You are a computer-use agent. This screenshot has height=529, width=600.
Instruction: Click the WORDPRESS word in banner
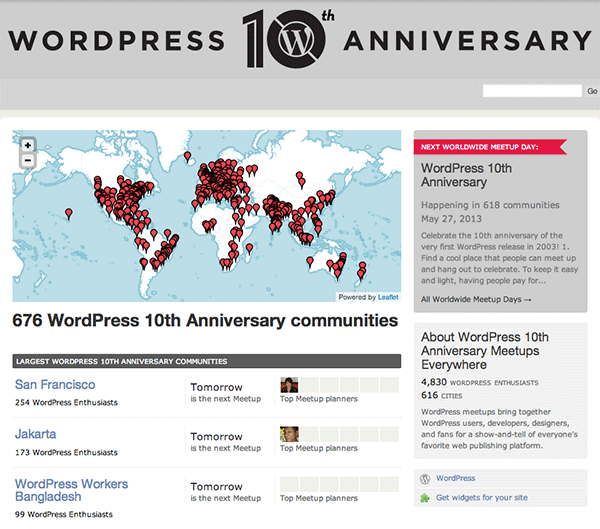coord(116,41)
